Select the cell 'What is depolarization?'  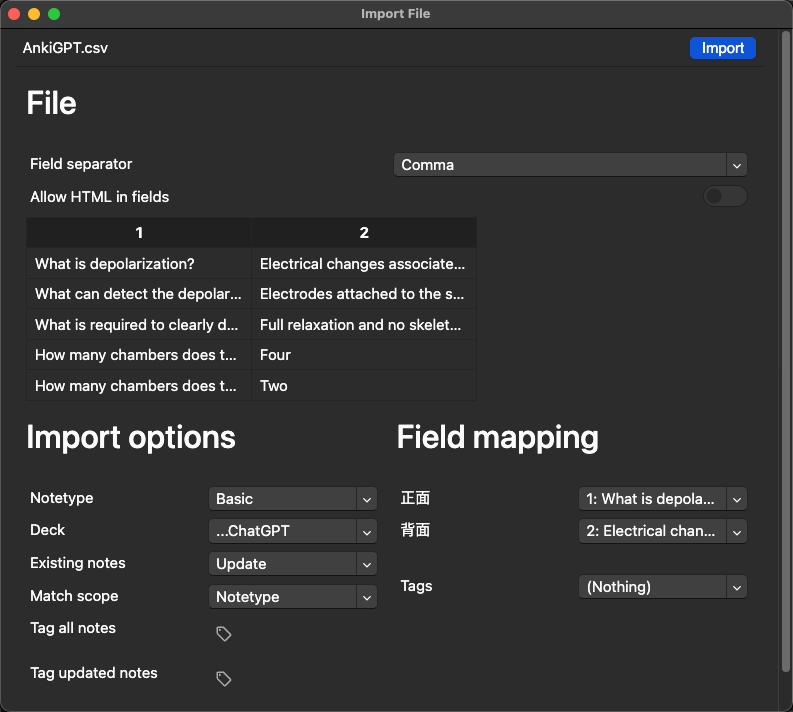point(139,264)
